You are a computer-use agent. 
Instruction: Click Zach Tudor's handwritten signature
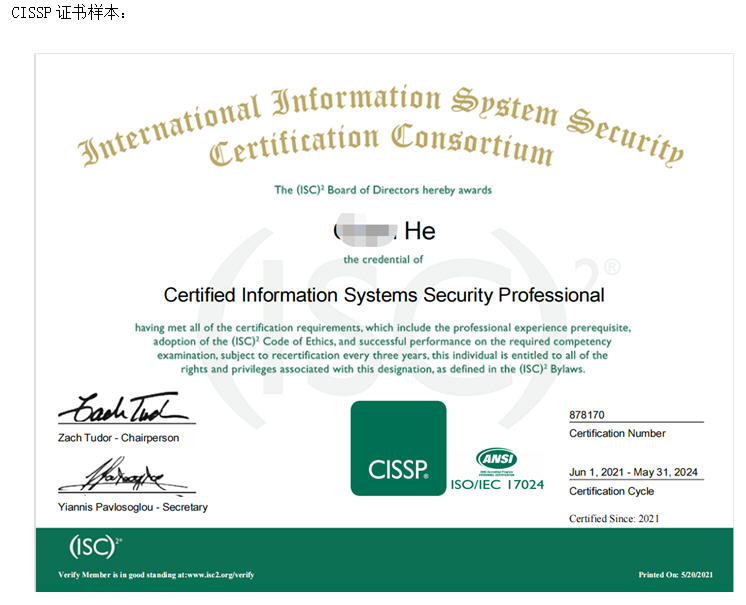[123, 409]
